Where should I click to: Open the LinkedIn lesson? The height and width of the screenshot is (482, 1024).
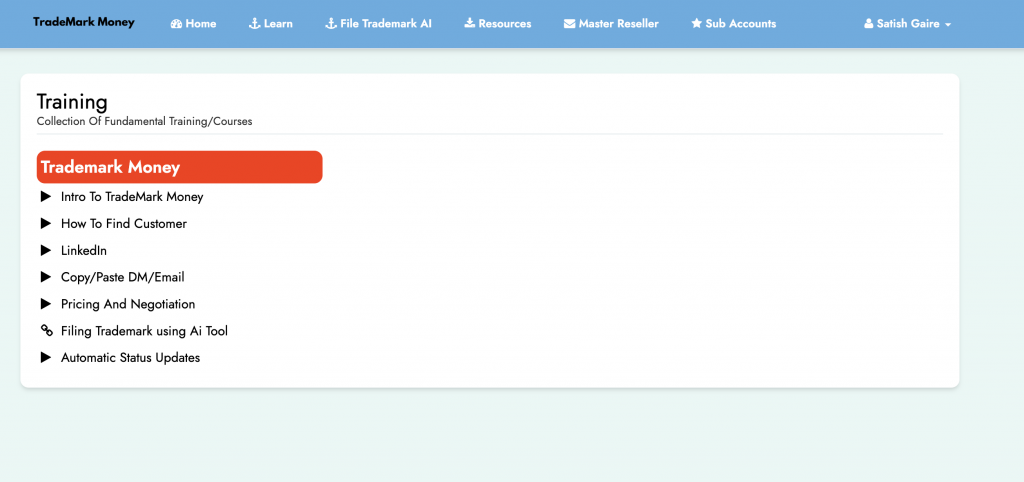coord(84,250)
